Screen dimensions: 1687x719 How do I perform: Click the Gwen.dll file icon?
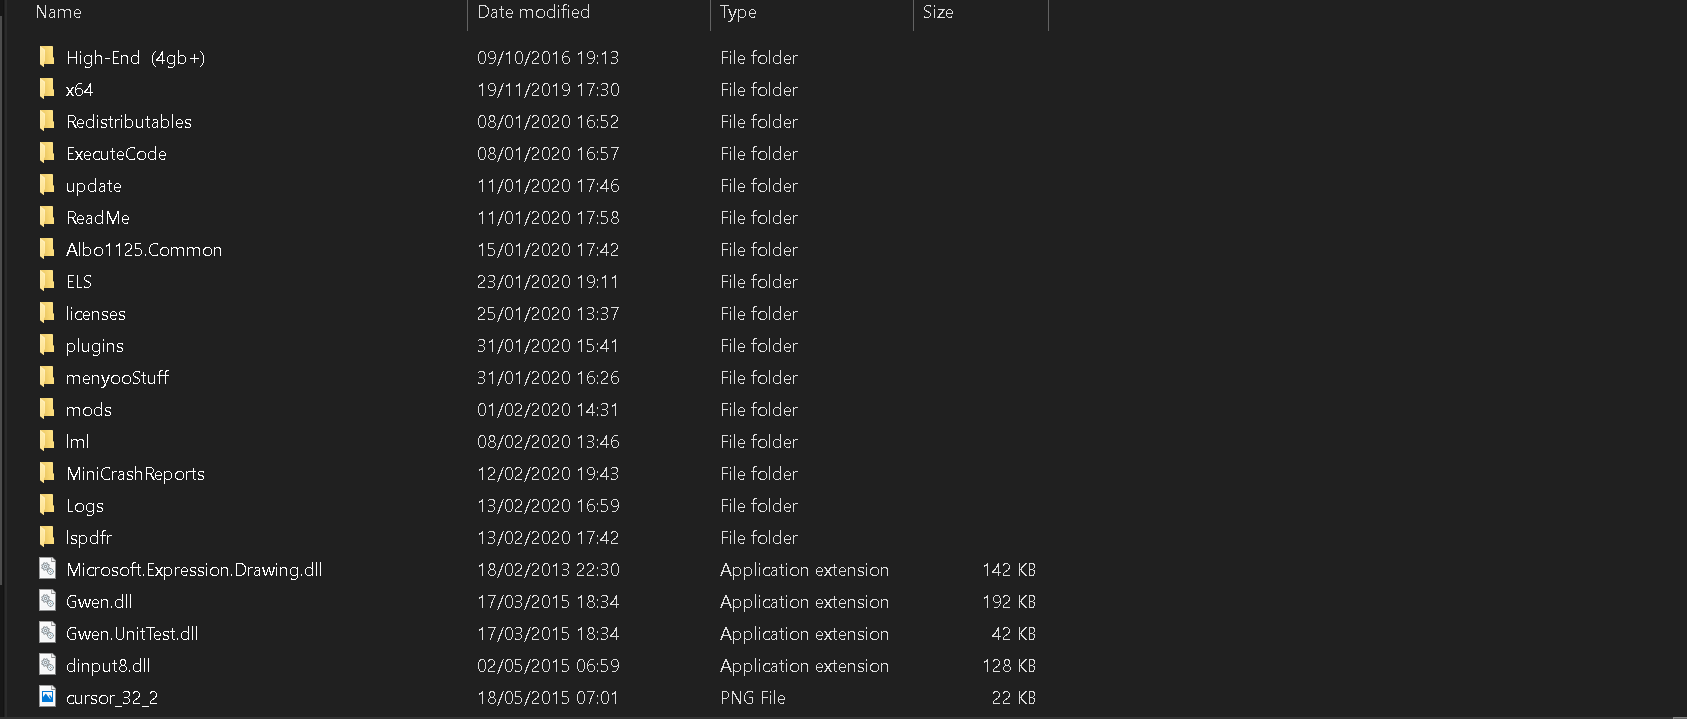(47, 600)
